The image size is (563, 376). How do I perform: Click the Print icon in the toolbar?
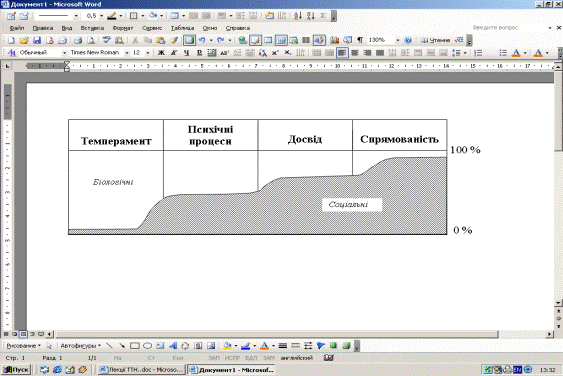(78, 40)
